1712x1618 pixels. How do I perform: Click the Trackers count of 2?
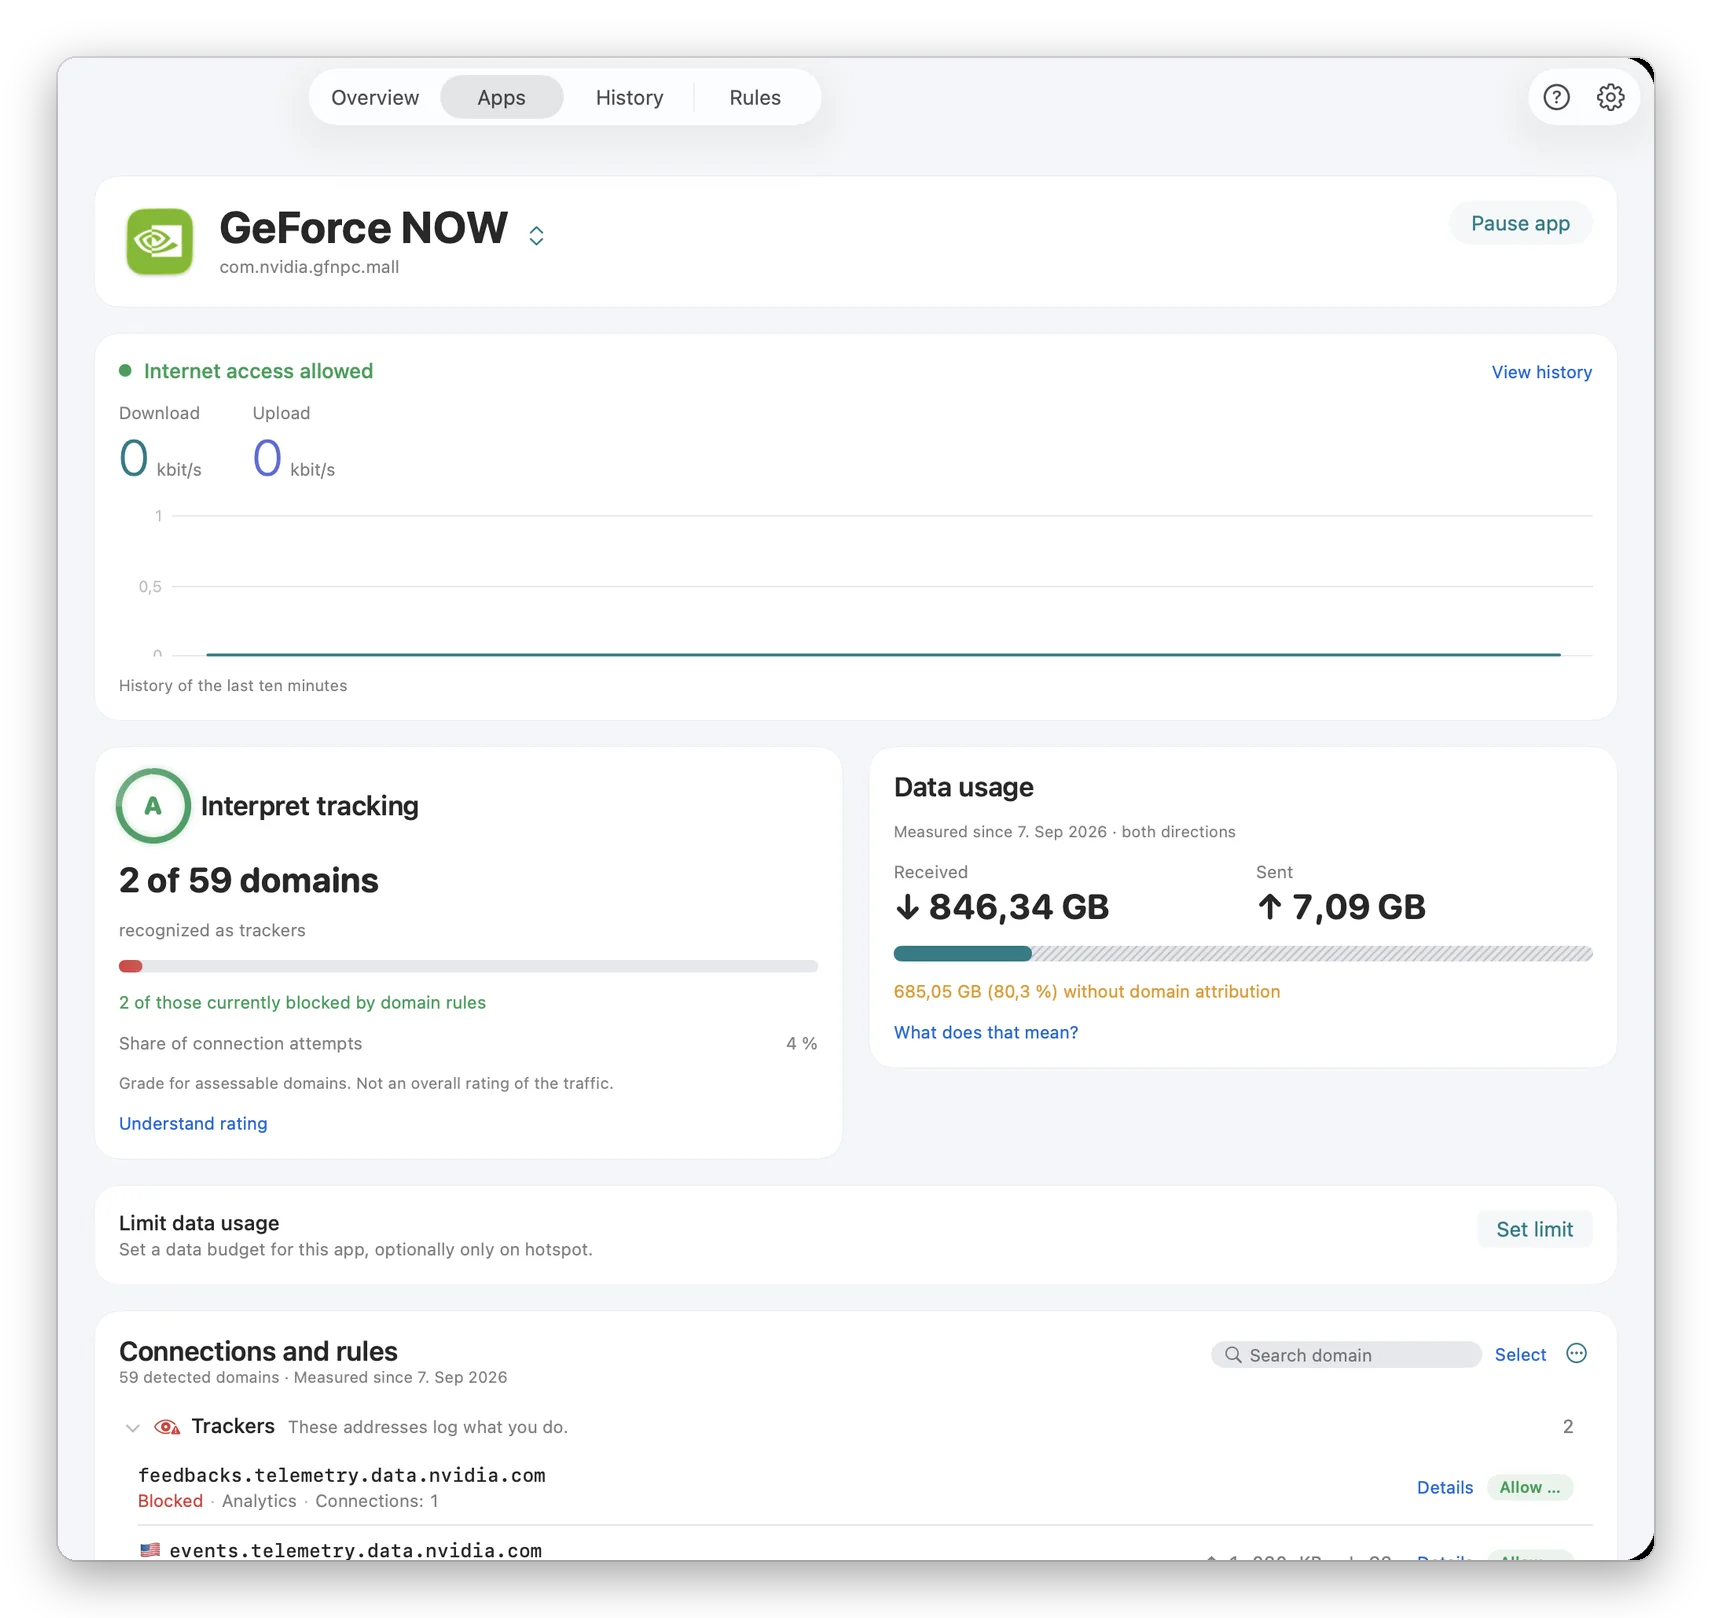tap(1568, 1427)
